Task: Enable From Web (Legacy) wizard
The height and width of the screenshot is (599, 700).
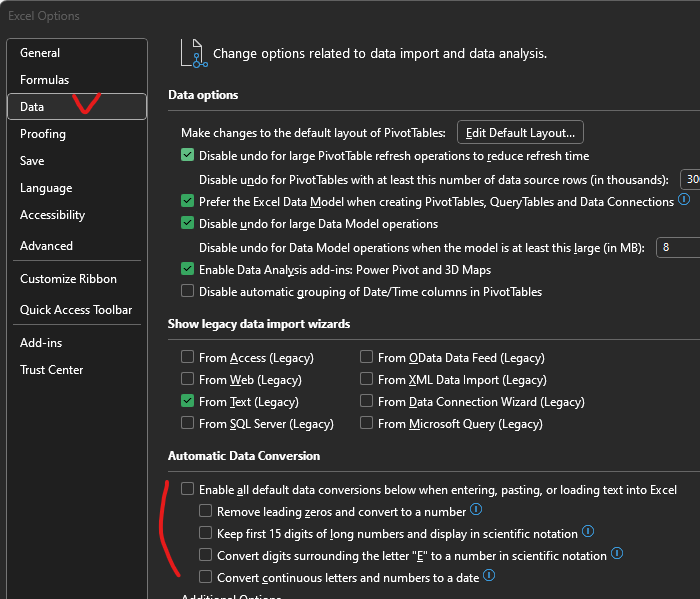Action: (188, 379)
